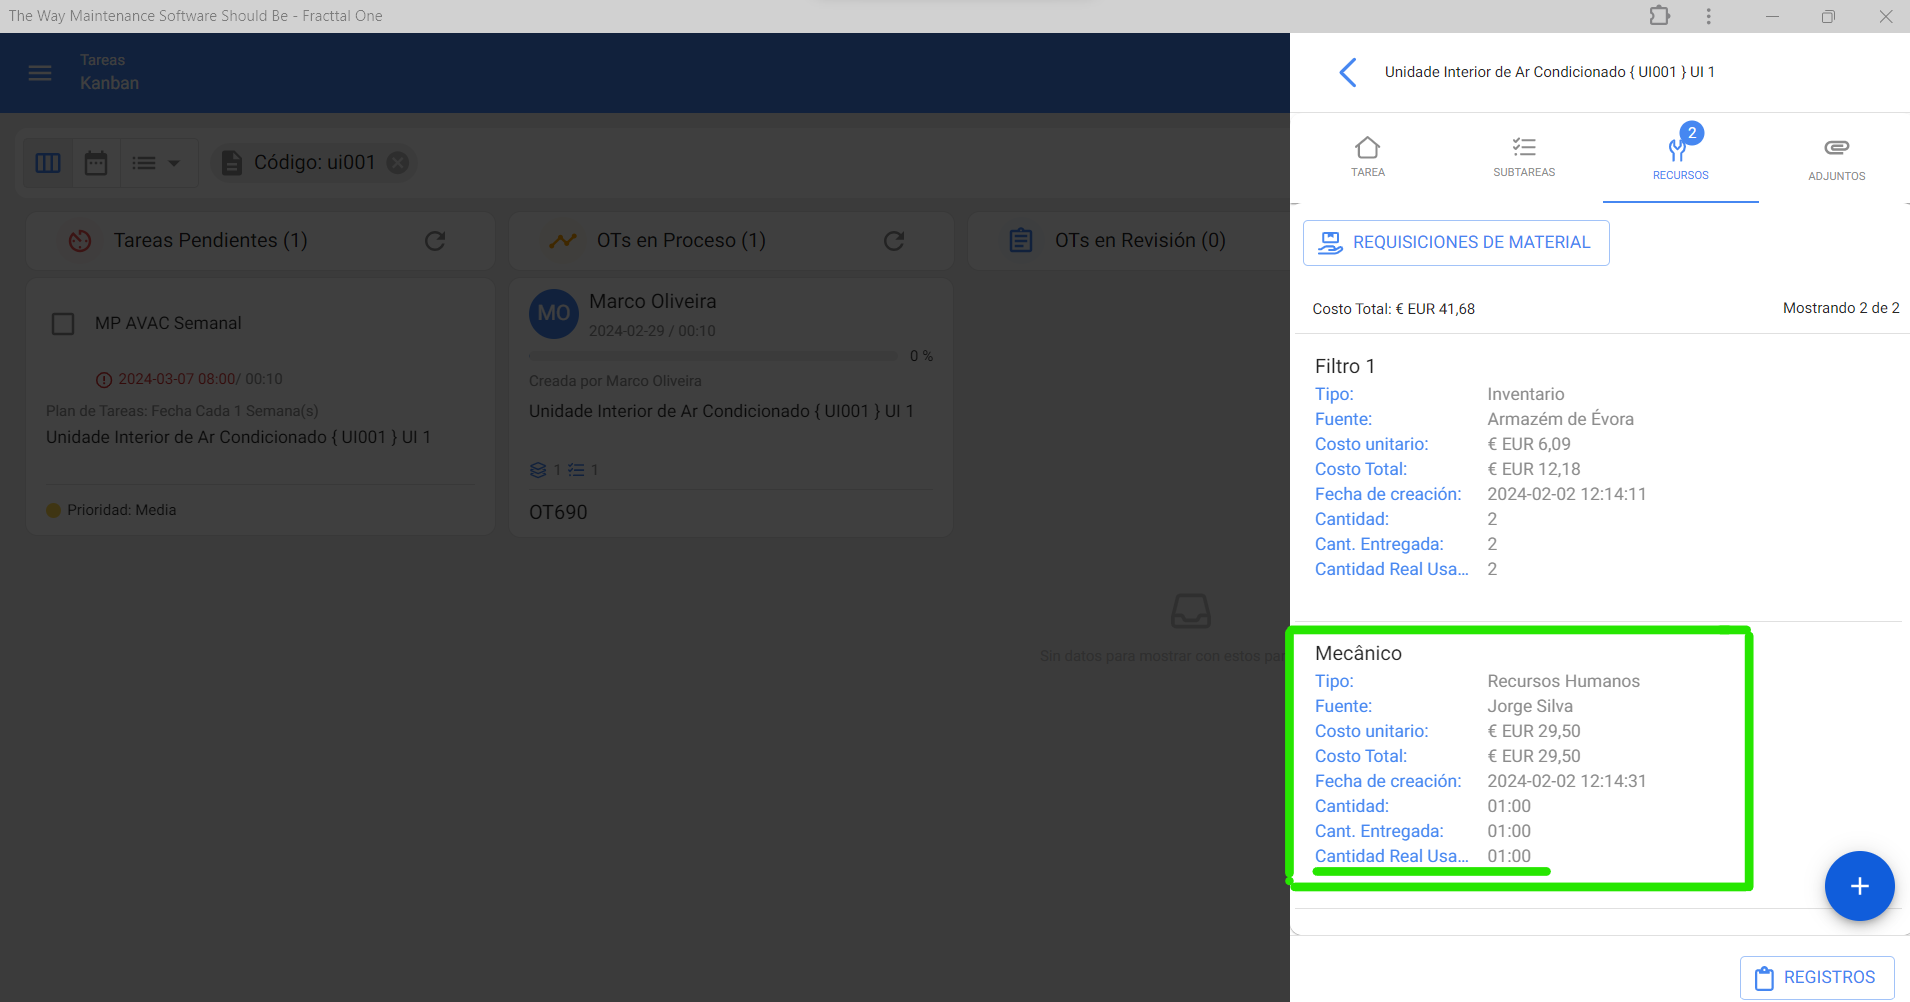1910x1002 pixels.
Task: Check the MP AVAC Semanal task checkbox
Action: click(63, 324)
